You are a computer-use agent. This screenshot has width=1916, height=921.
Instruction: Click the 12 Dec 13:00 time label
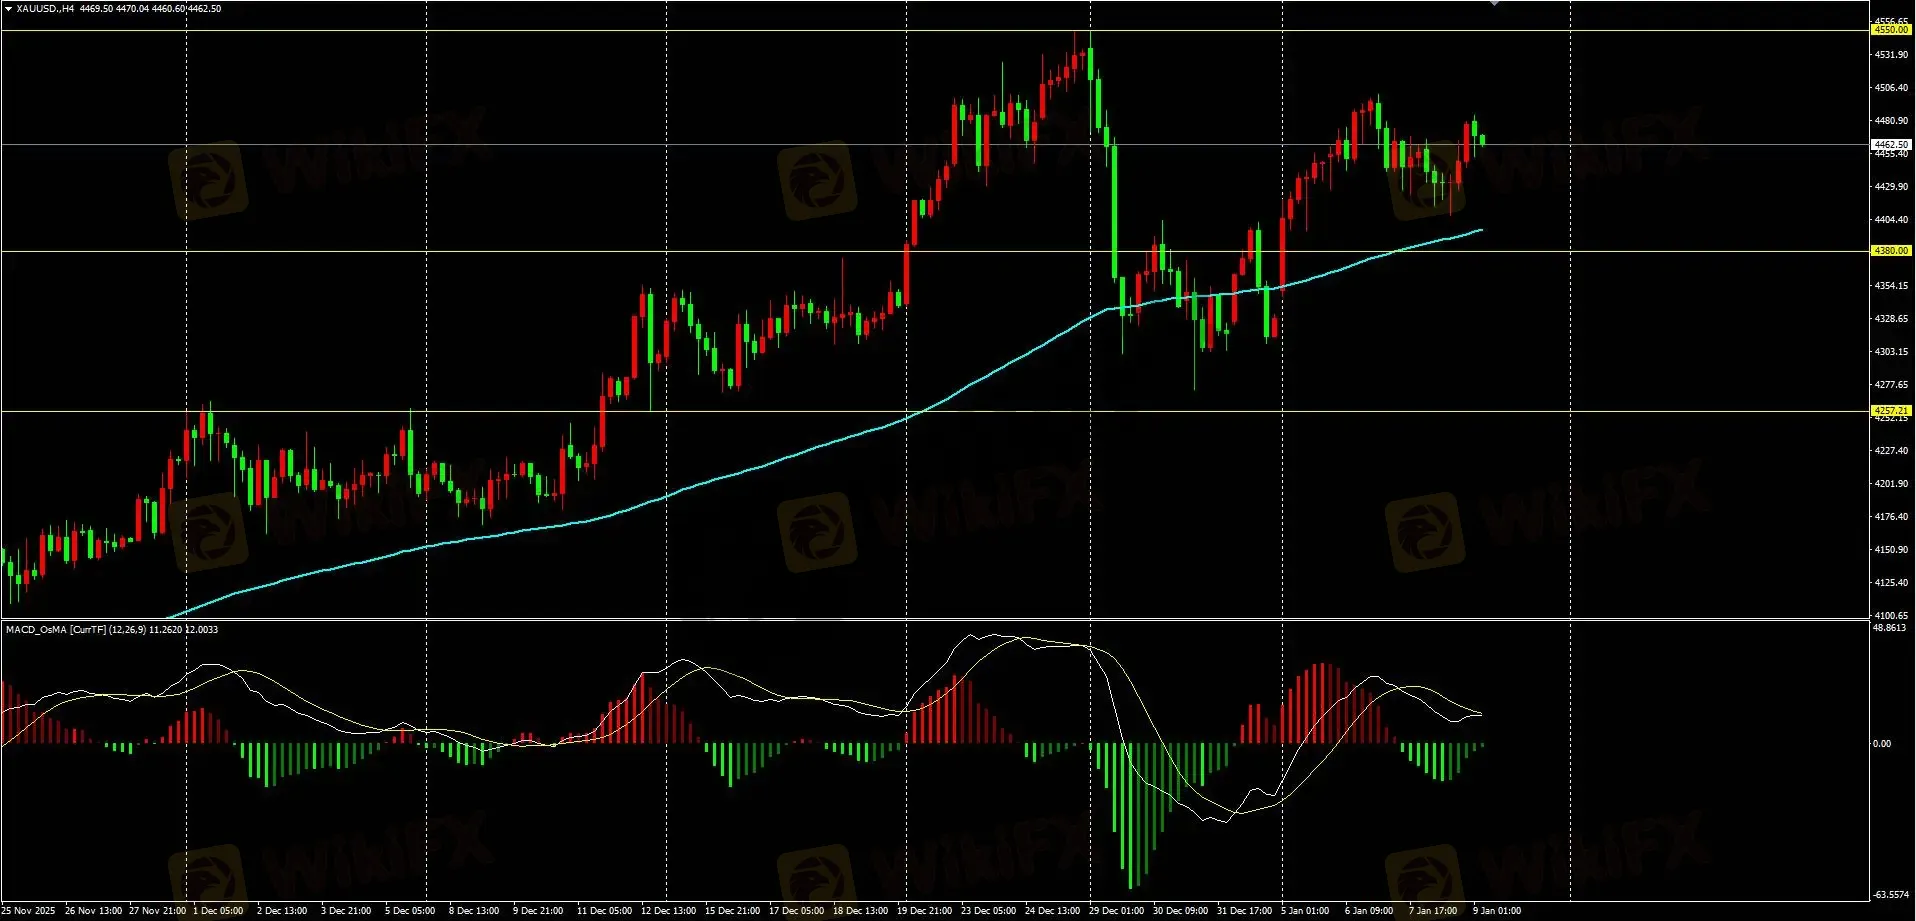[669, 911]
